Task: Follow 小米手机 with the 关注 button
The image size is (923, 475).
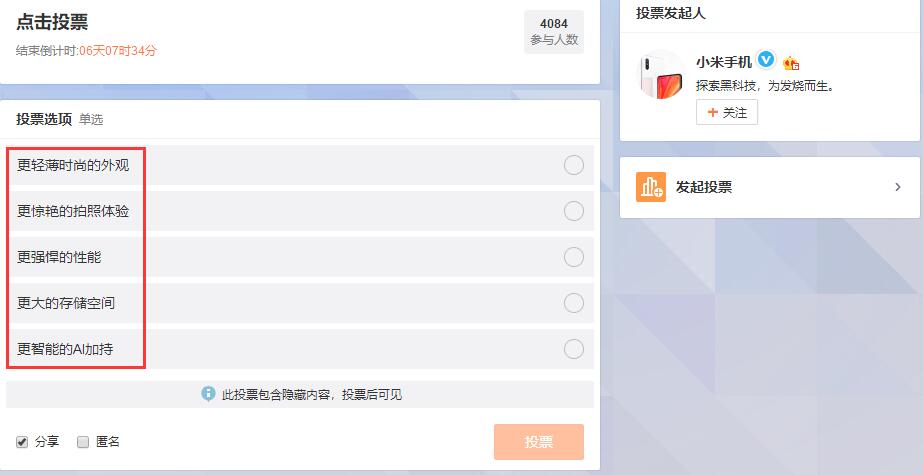Action: click(x=726, y=112)
